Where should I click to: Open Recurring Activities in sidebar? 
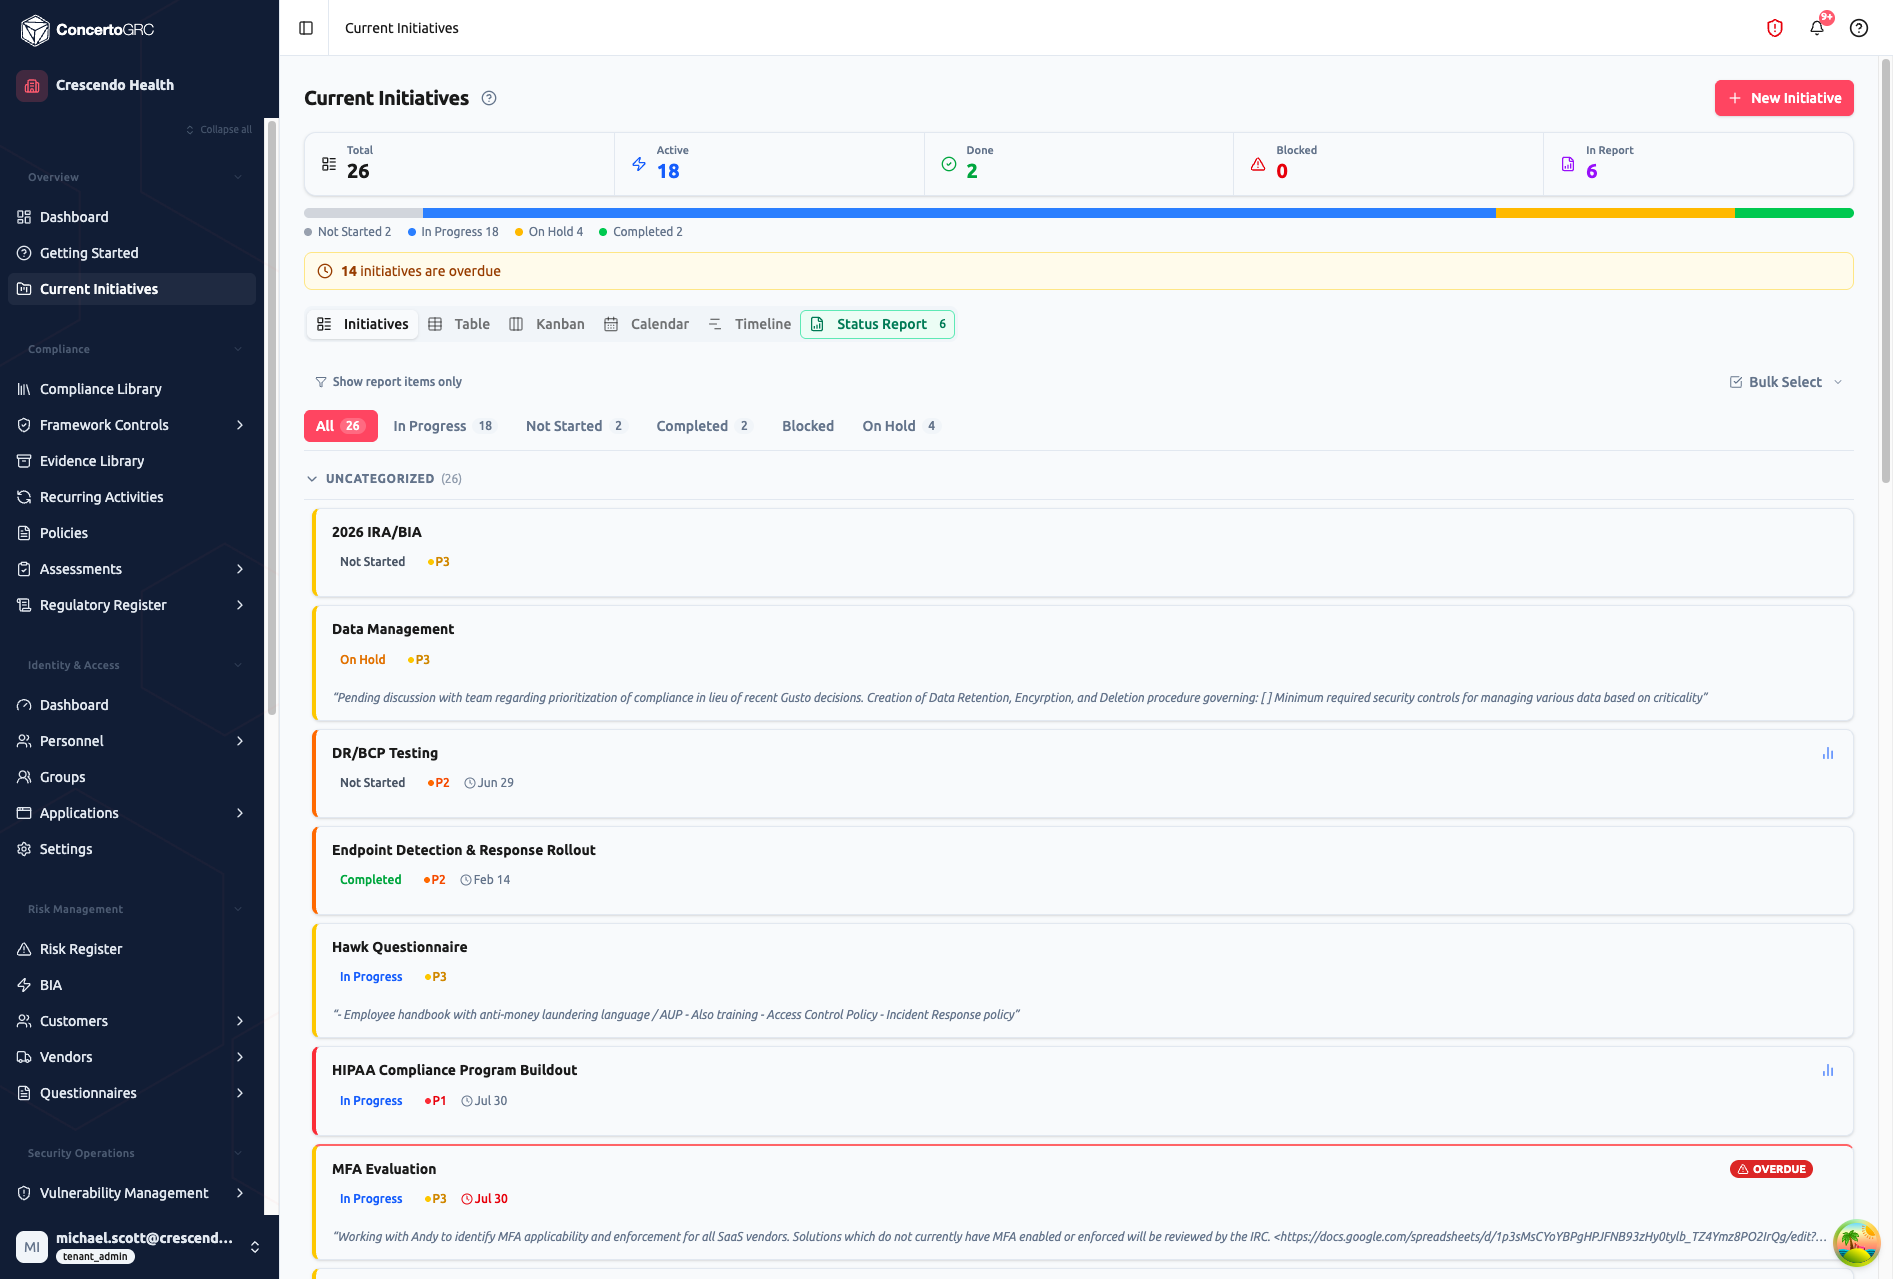coord(132,497)
